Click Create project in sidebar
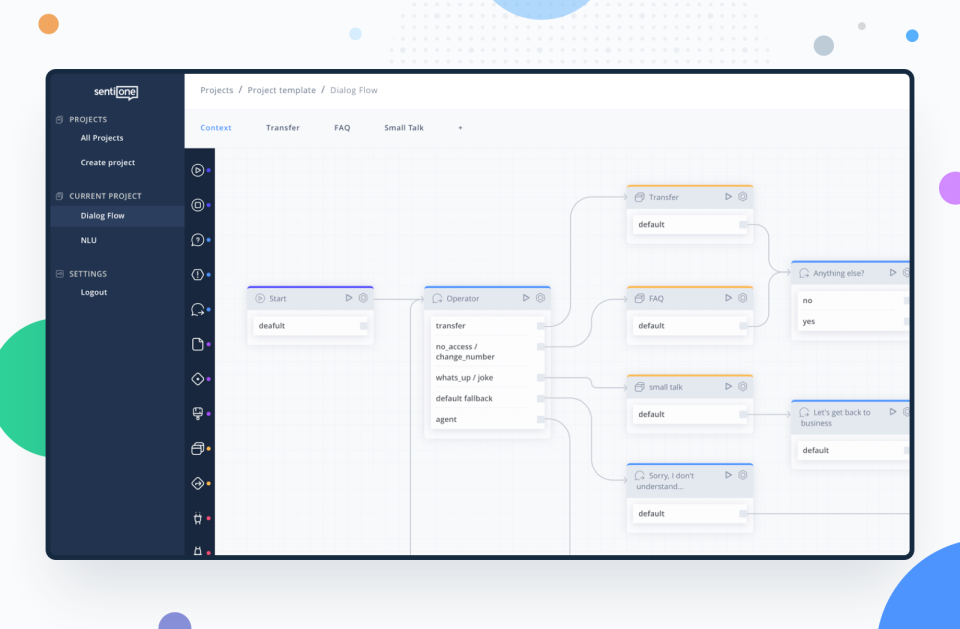 coord(108,162)
